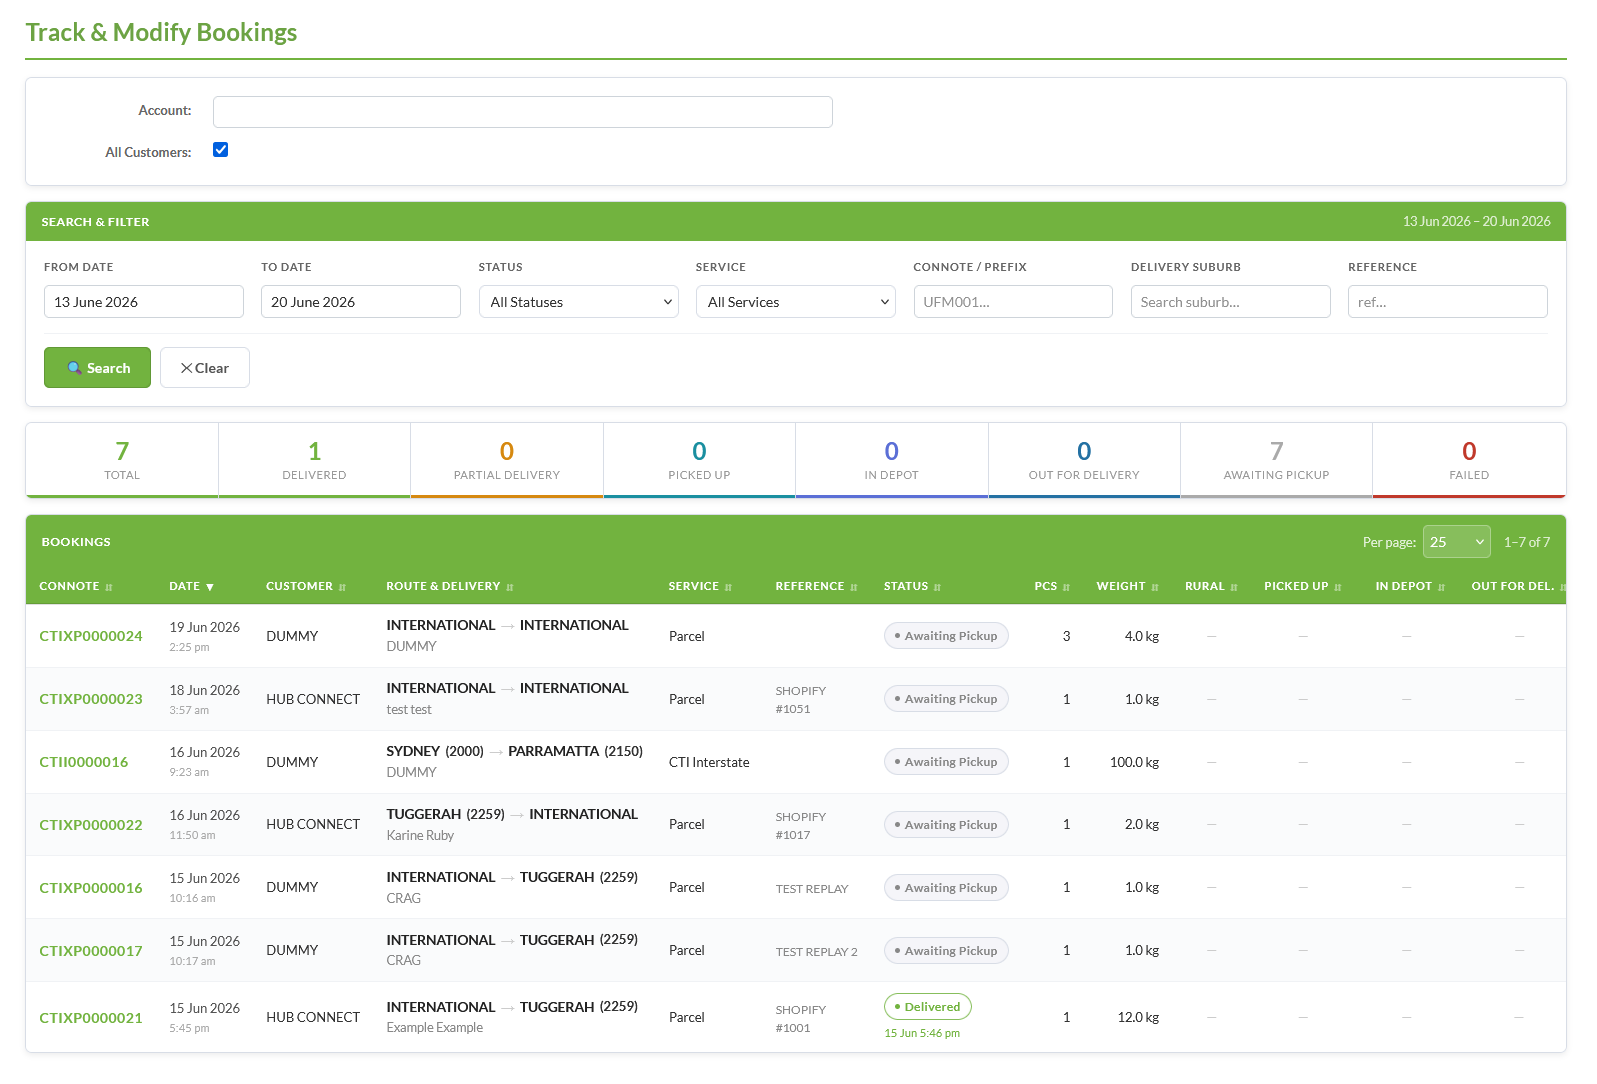
Task: Open booking CTII0000016
Action: [84, 762]
